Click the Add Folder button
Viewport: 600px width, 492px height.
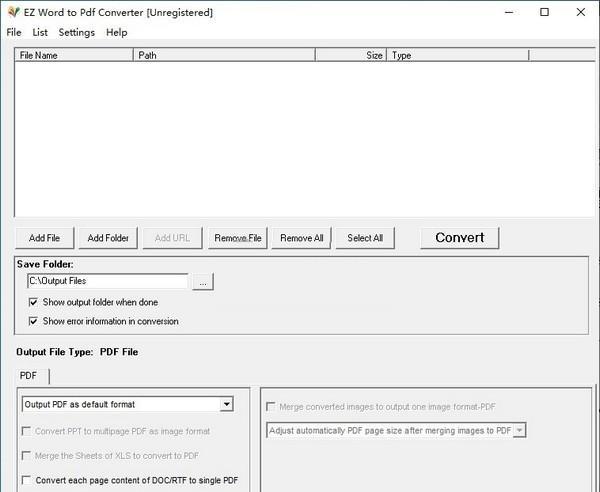[x=108, y=238]
